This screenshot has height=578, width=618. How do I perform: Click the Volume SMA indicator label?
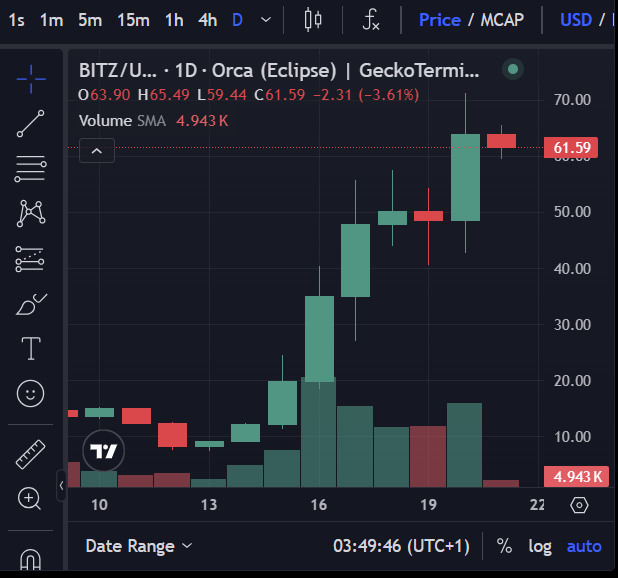(x=122, y=121)
